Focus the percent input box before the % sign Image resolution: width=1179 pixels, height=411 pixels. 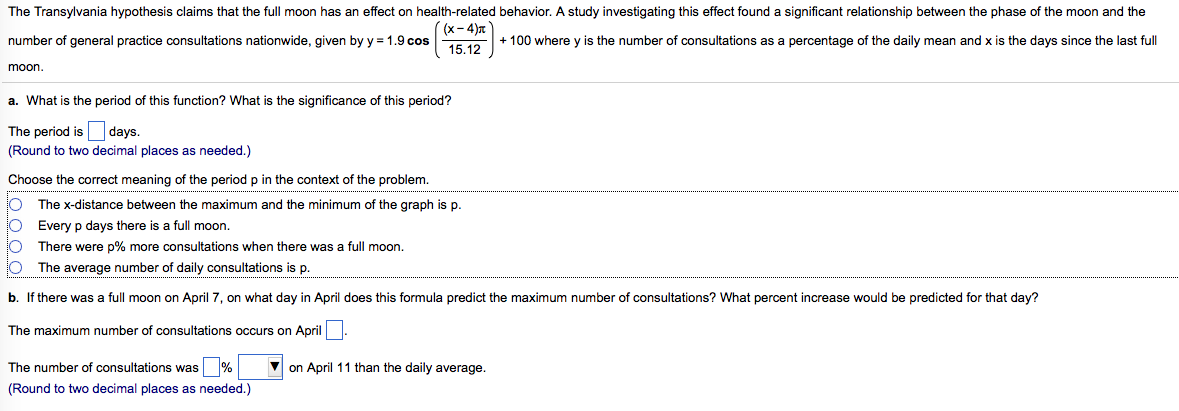[x=211, y=368]
